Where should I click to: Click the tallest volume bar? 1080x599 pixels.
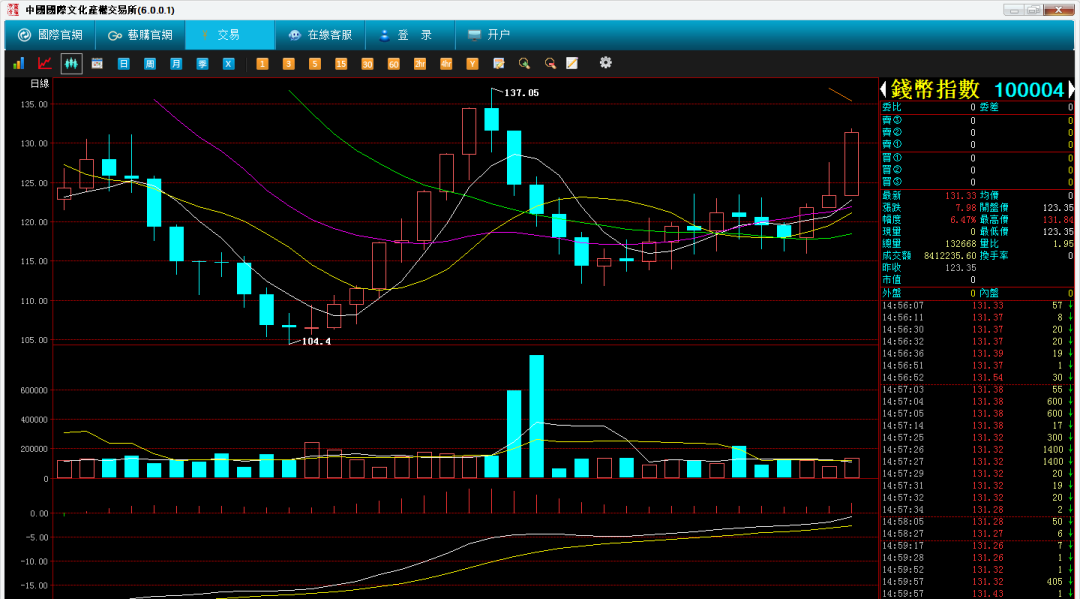537,417
